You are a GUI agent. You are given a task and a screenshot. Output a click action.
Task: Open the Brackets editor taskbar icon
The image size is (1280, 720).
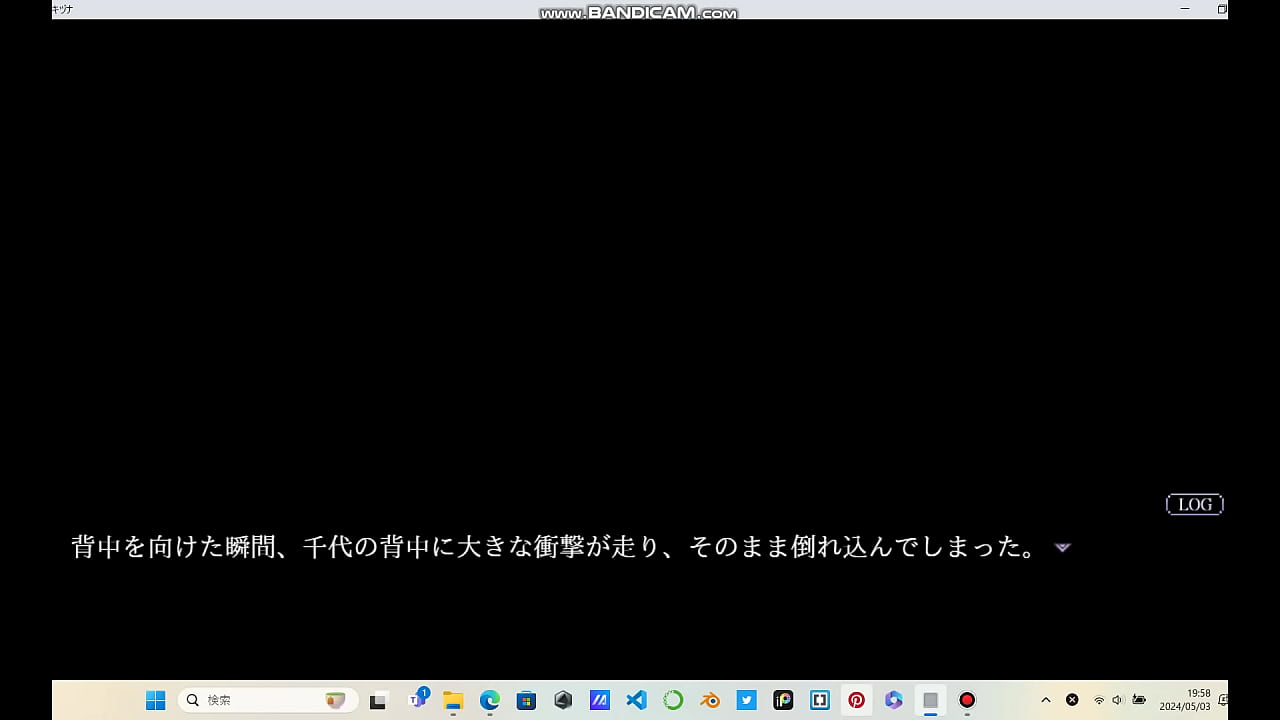point(820,700)
